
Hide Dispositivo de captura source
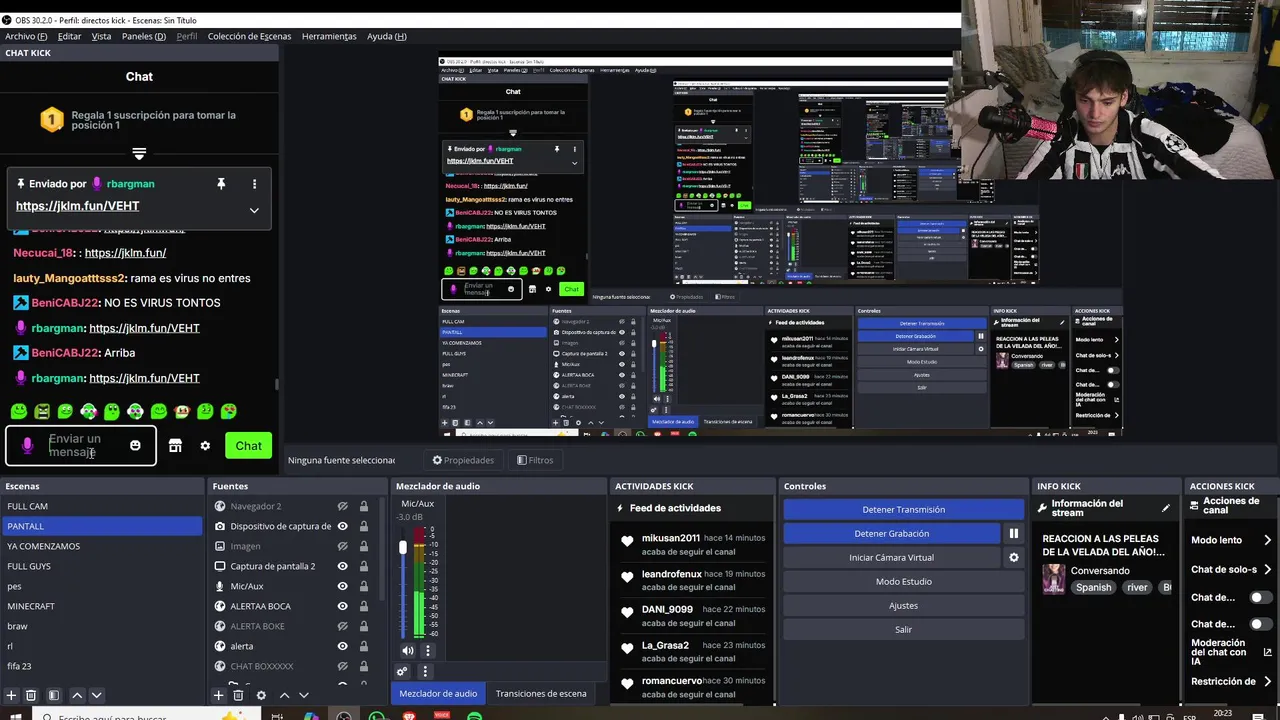point(342,526)
